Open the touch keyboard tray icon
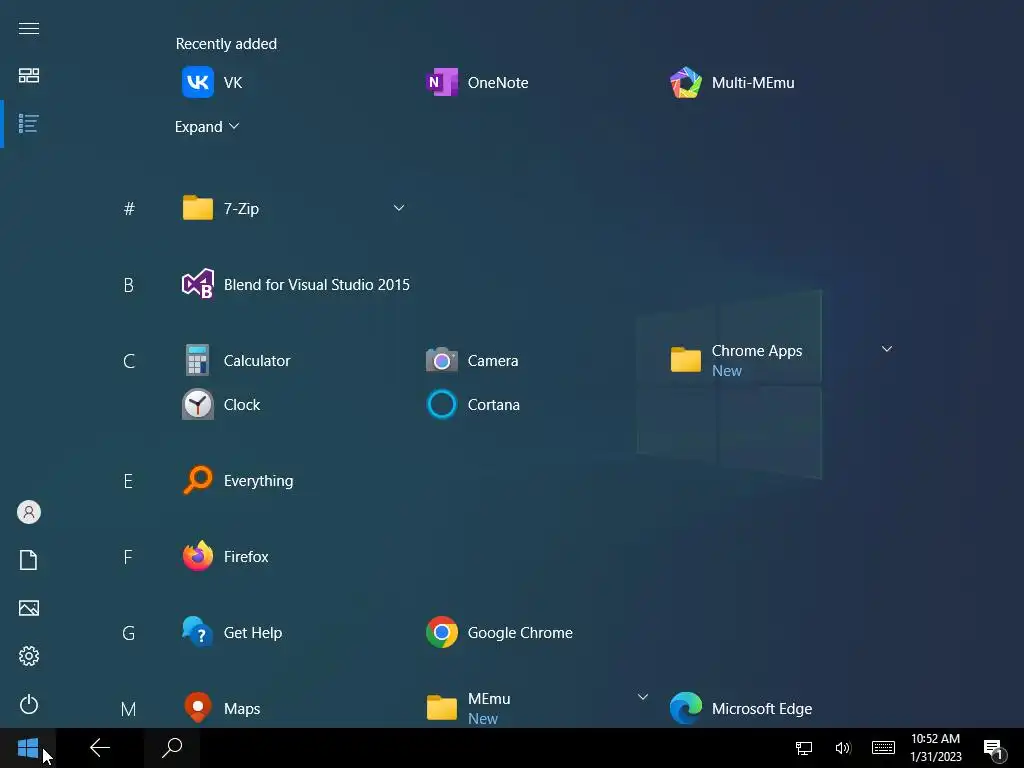 click(883, 748)
